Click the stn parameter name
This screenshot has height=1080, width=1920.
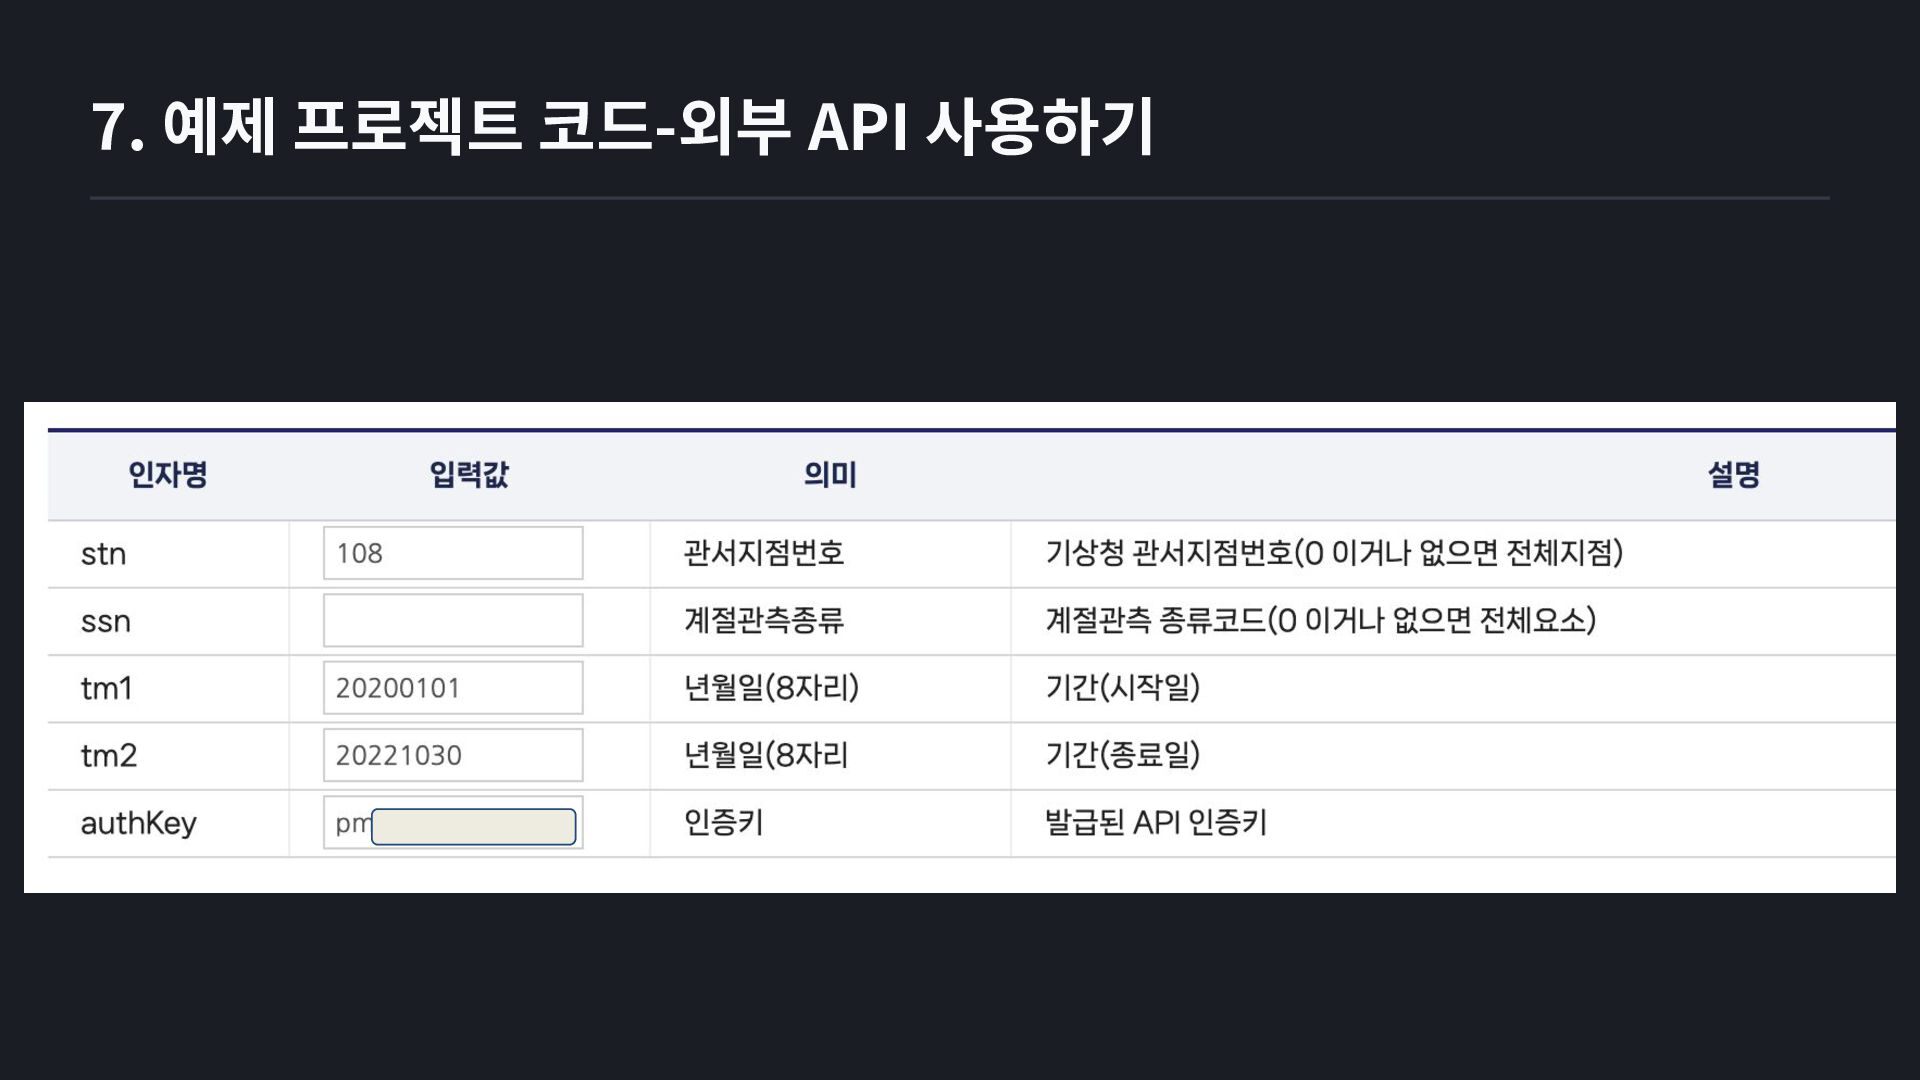point(103,554)
